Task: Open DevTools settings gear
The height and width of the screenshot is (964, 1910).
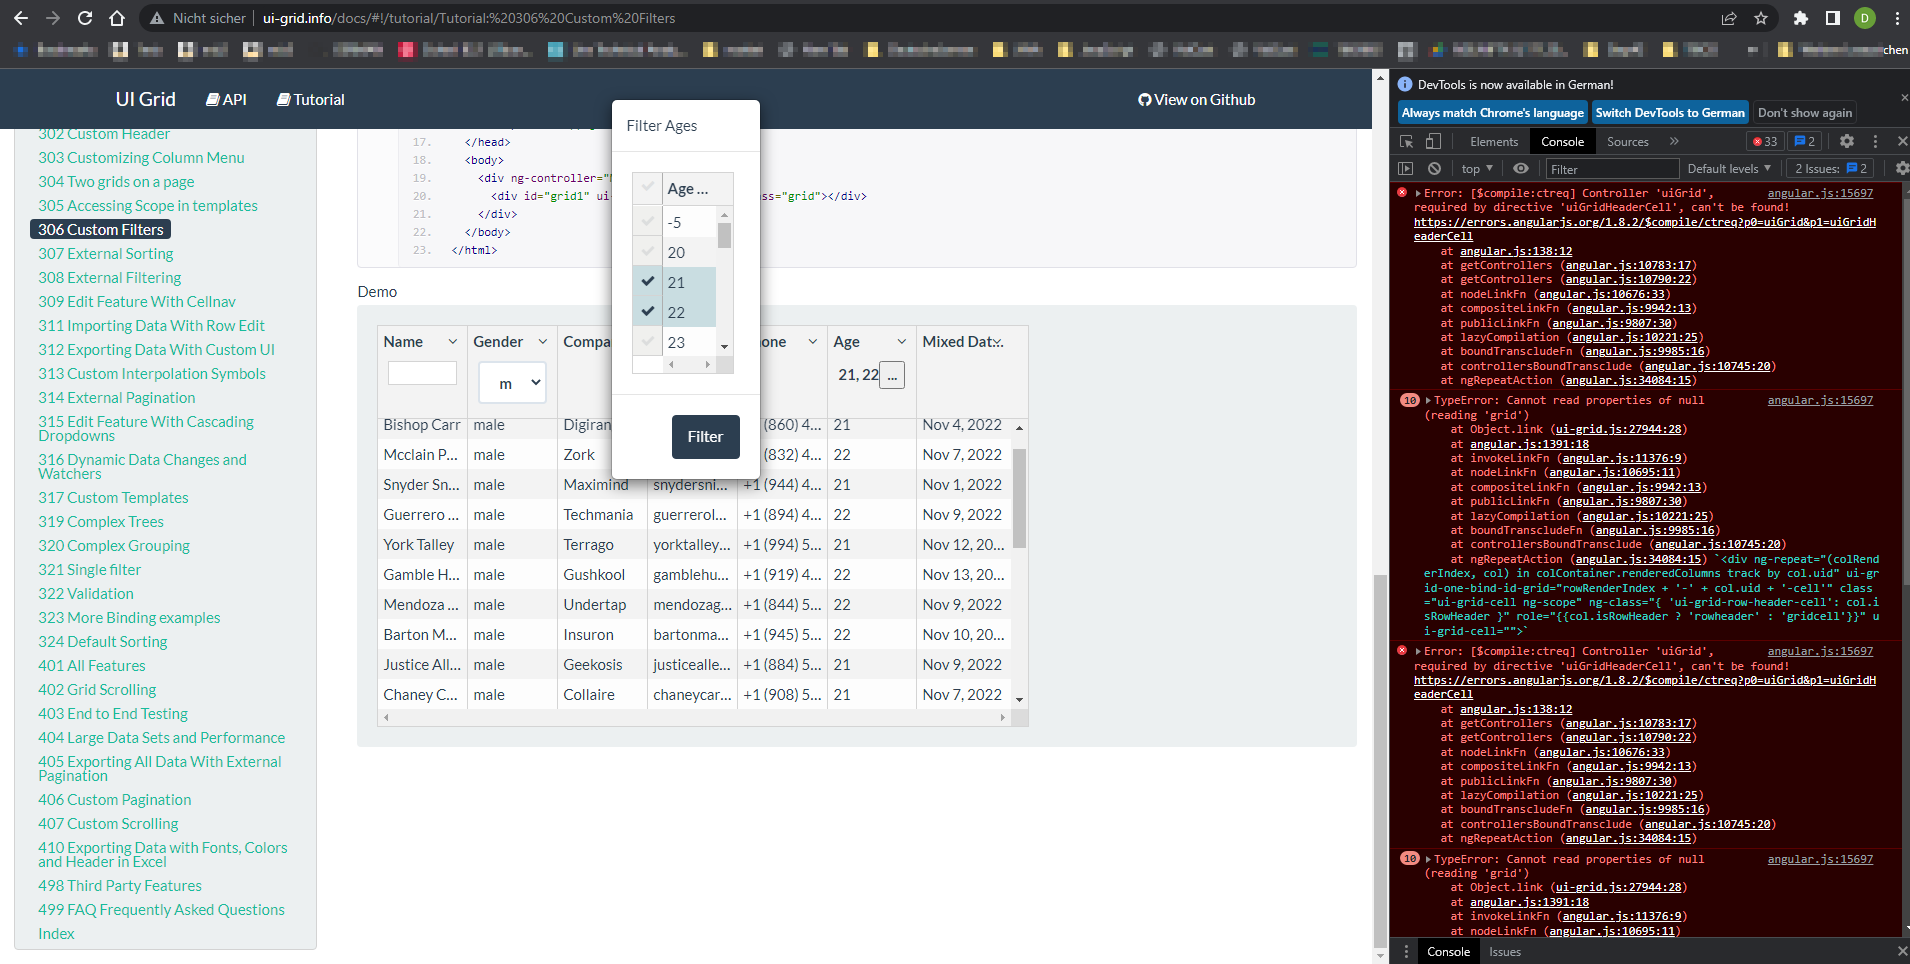Action: (x=1847, y=141)
